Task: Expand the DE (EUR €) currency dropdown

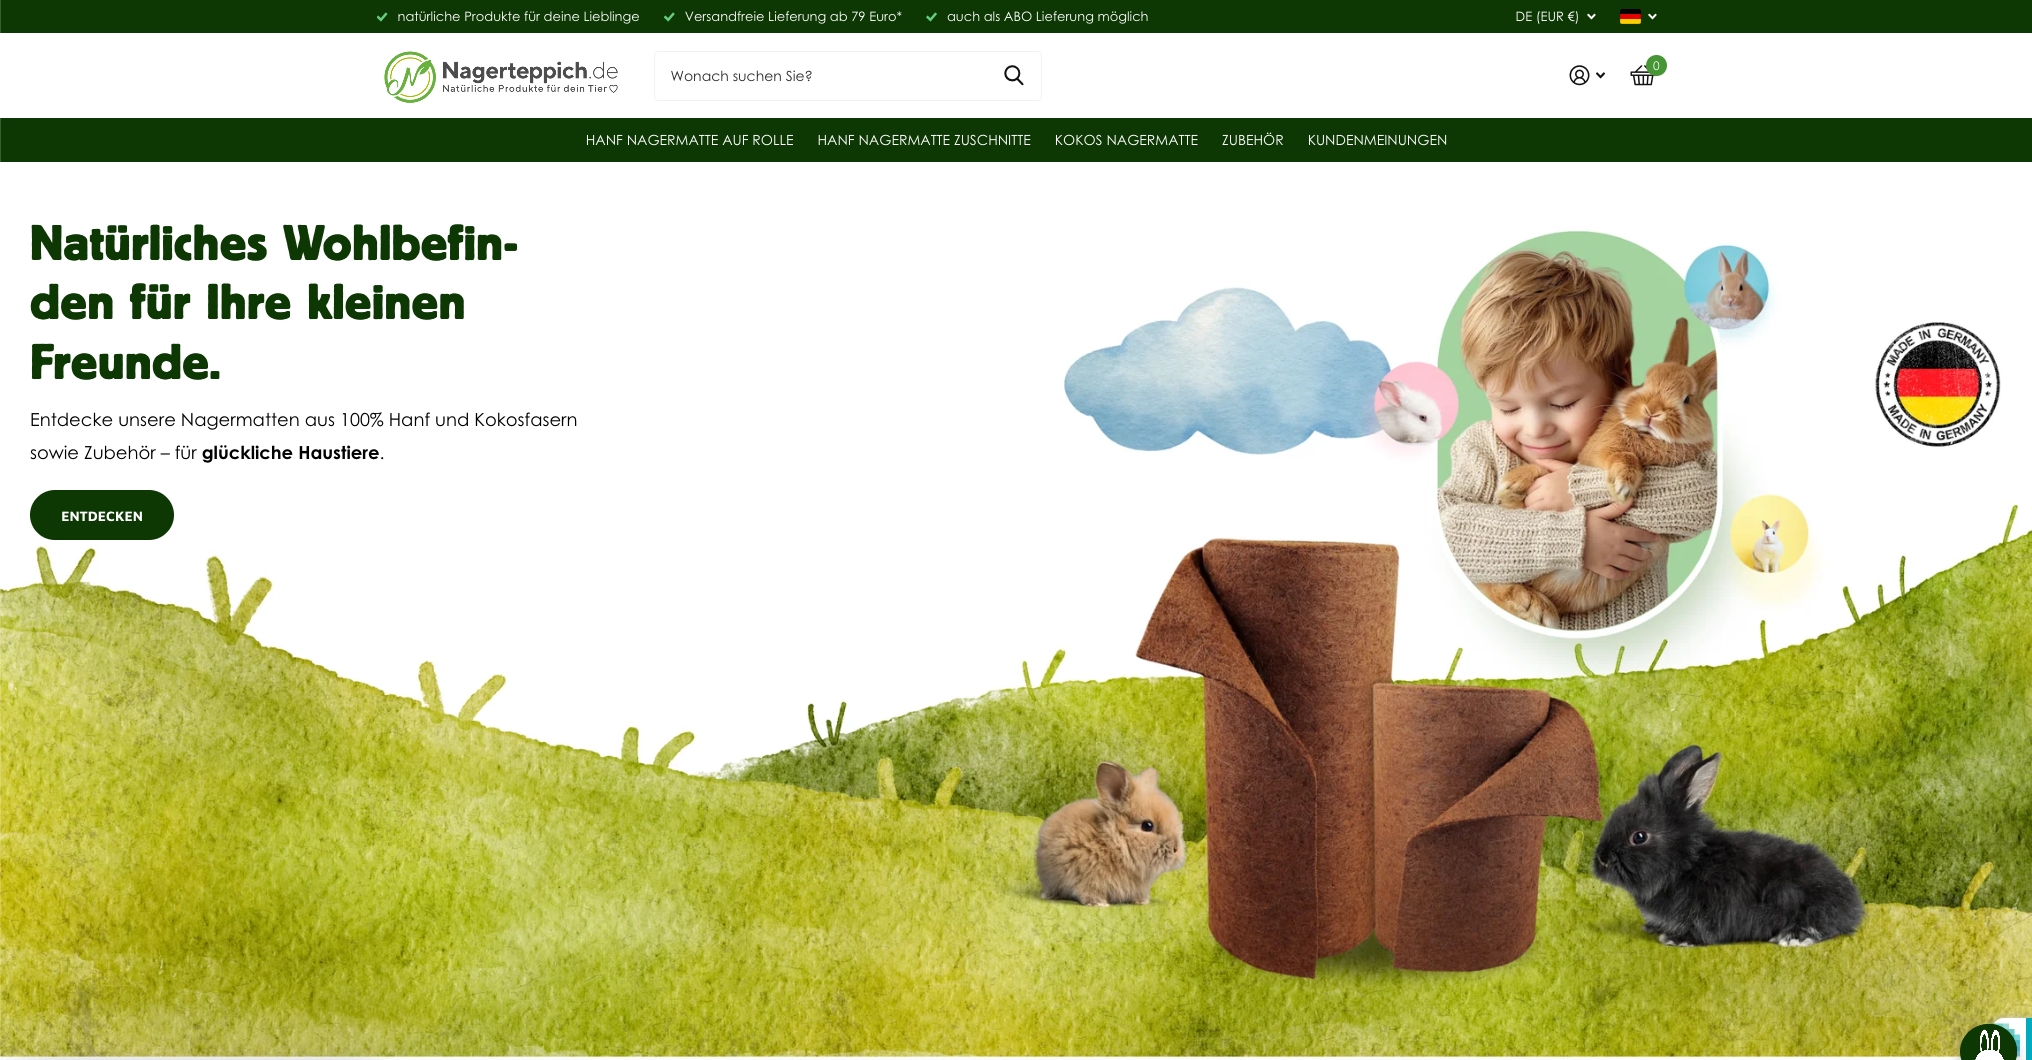Action: click(x=1555, y=17)
